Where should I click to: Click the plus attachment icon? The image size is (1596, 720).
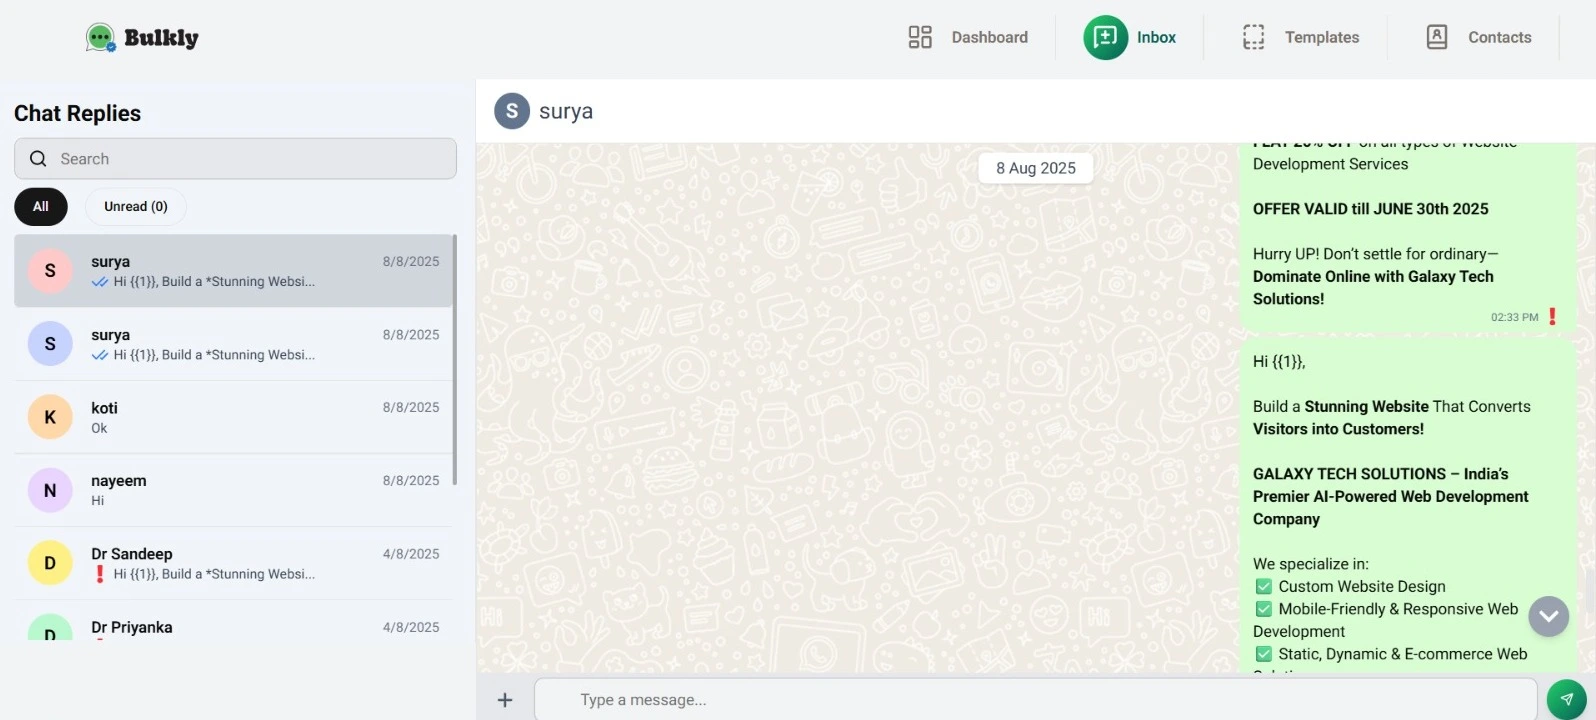(505, 700)
